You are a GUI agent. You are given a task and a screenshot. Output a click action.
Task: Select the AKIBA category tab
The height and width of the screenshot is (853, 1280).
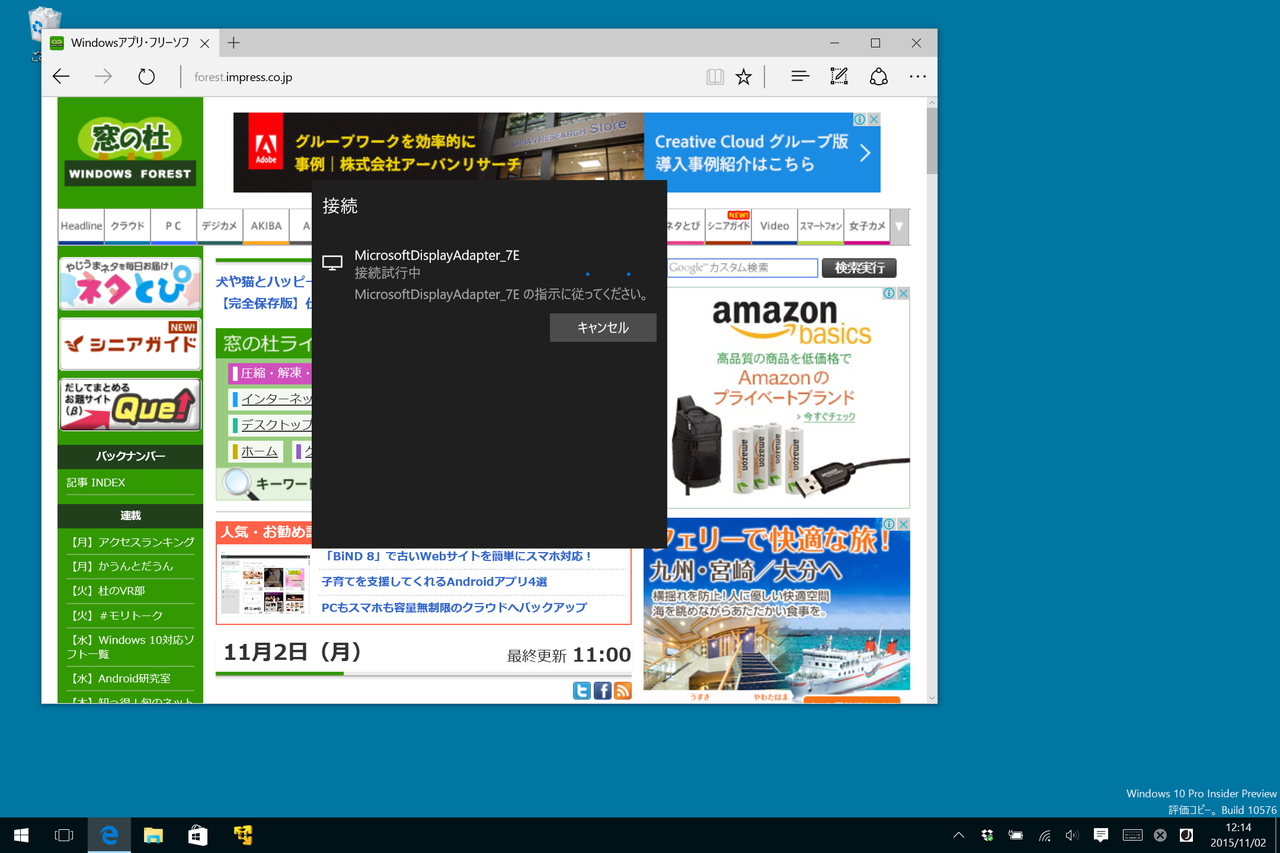pos(265,226)
